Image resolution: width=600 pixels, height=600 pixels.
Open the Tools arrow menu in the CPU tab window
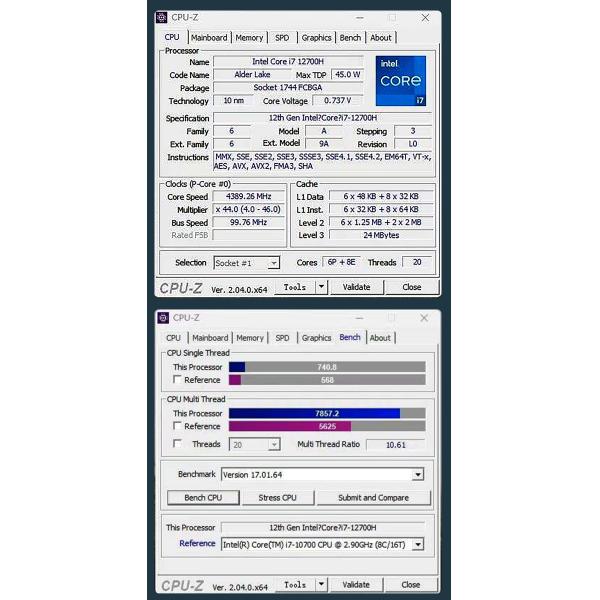321,287
